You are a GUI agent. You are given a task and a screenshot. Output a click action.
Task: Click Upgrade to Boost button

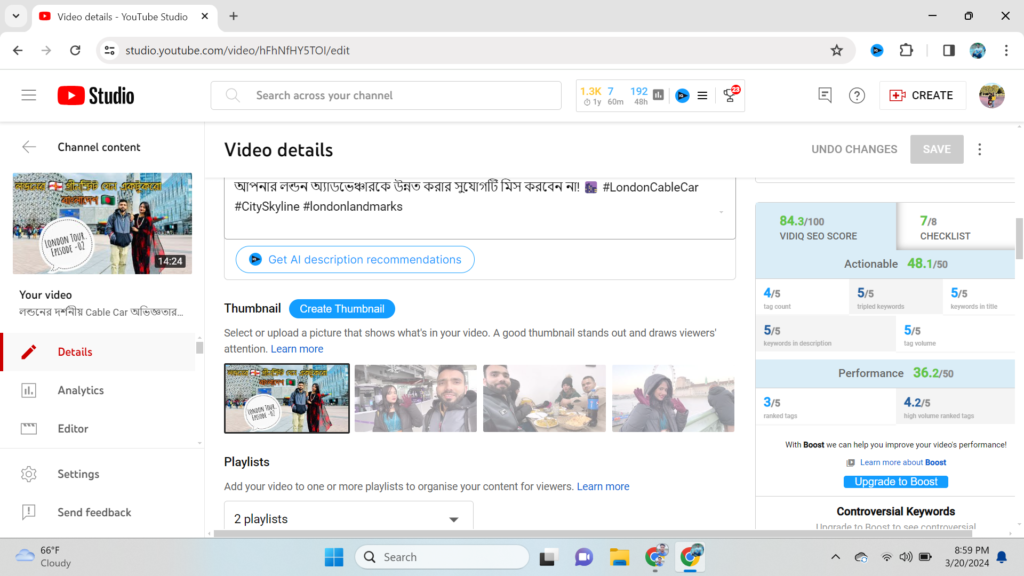coord(895,481)
